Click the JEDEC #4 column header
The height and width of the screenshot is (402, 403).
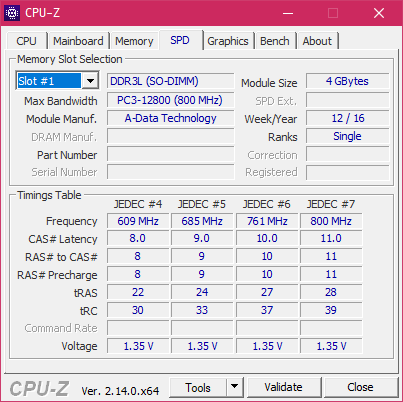point(138,204)
